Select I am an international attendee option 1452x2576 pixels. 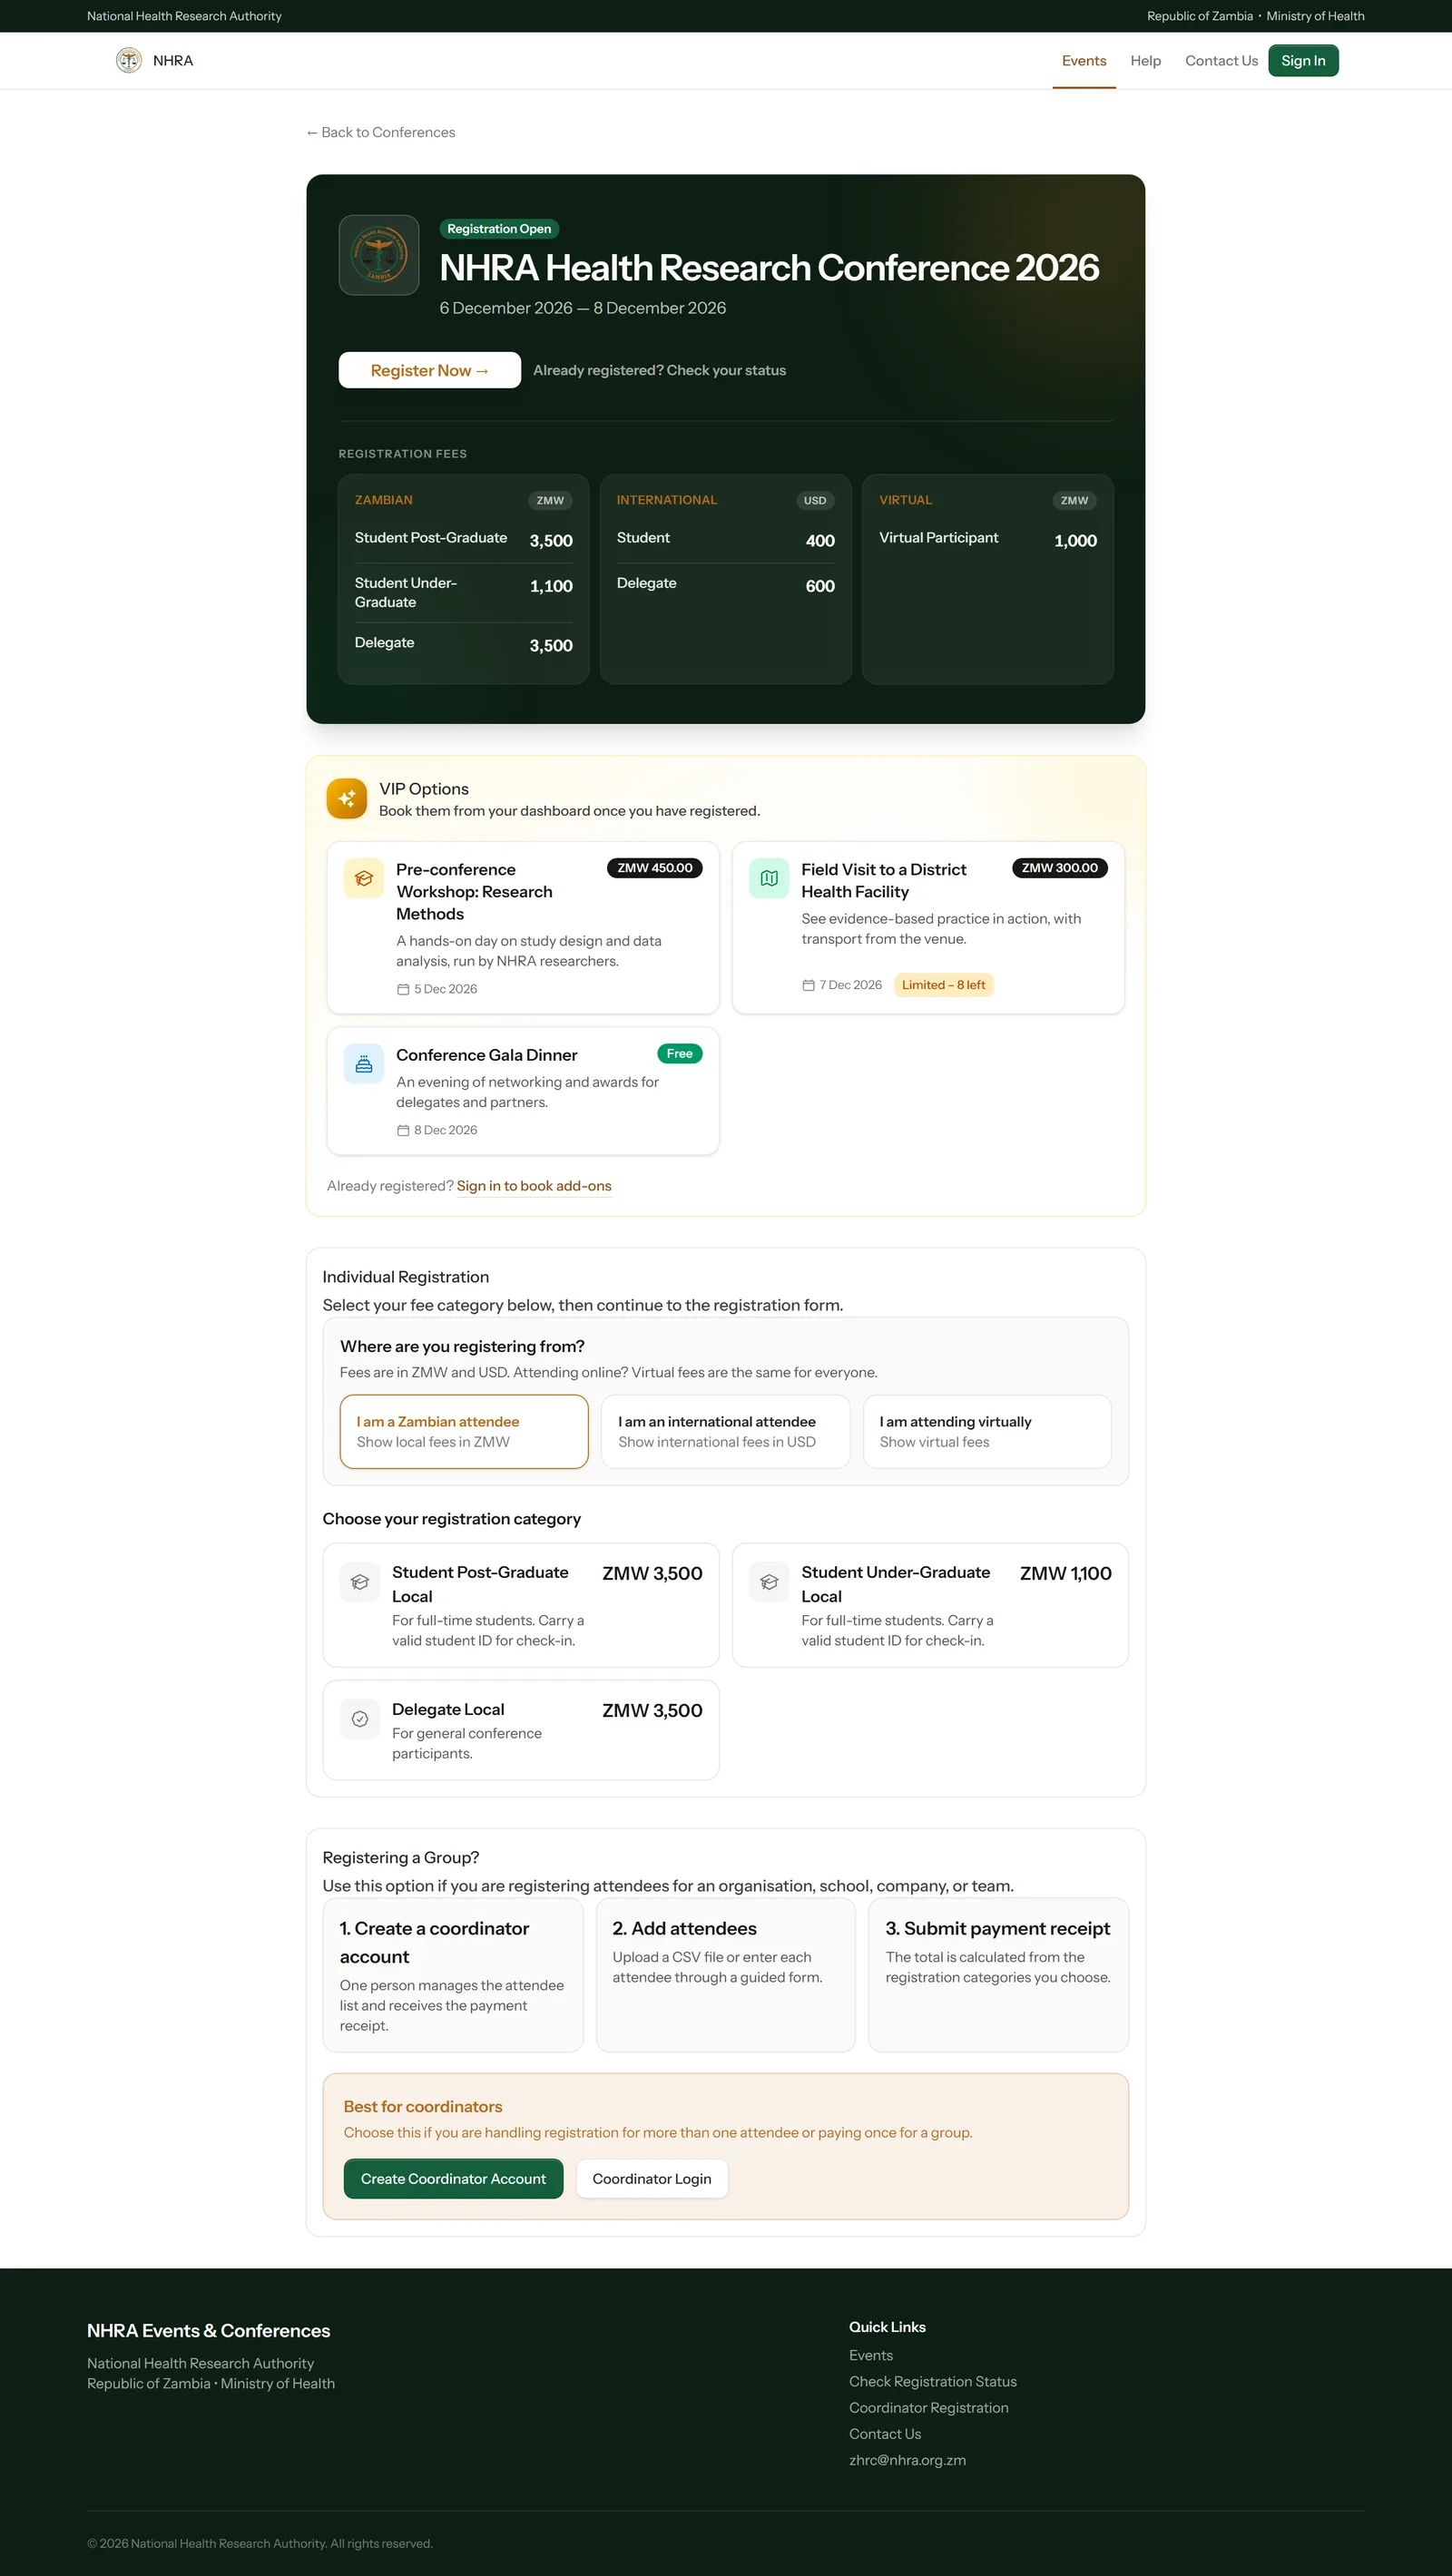(726, 1432)
